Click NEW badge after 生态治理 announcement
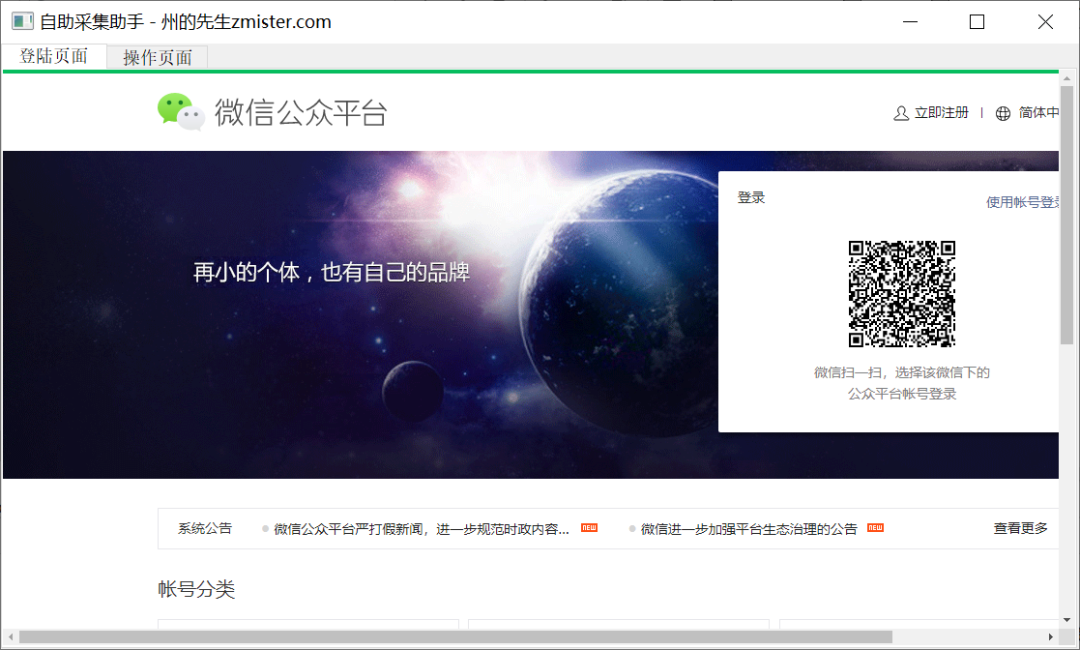 pos(875,527)
